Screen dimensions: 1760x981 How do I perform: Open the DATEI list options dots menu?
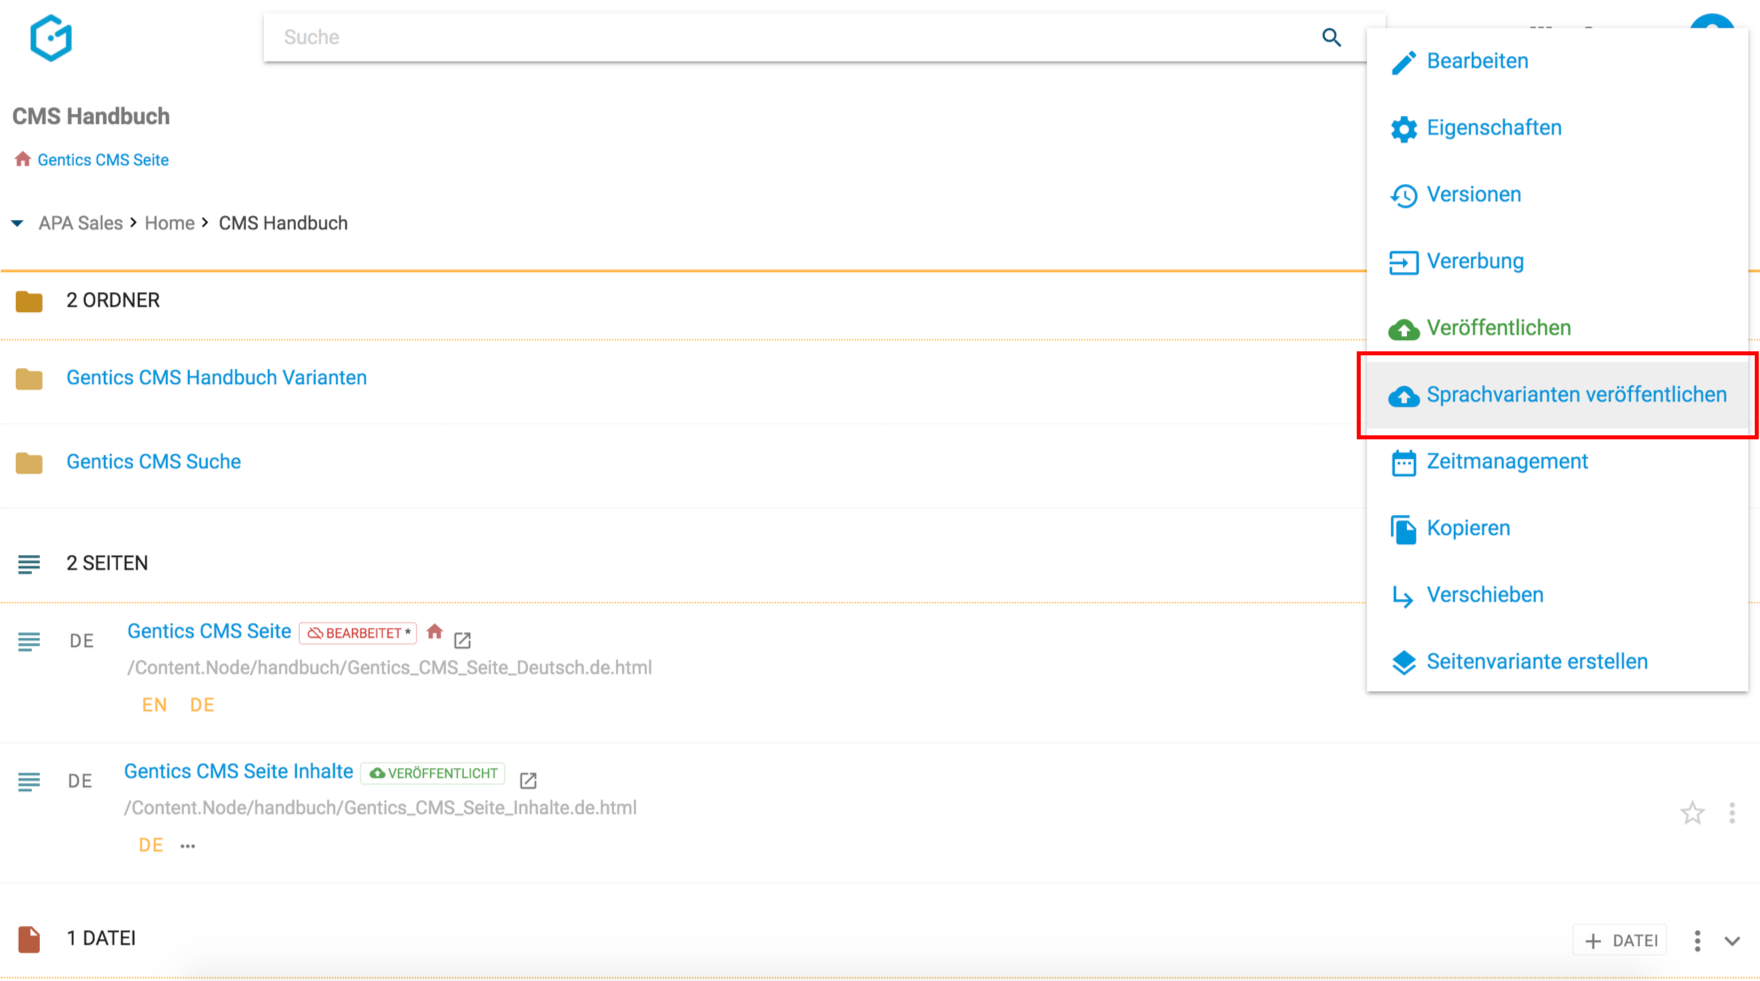[x=1697, y=940]
